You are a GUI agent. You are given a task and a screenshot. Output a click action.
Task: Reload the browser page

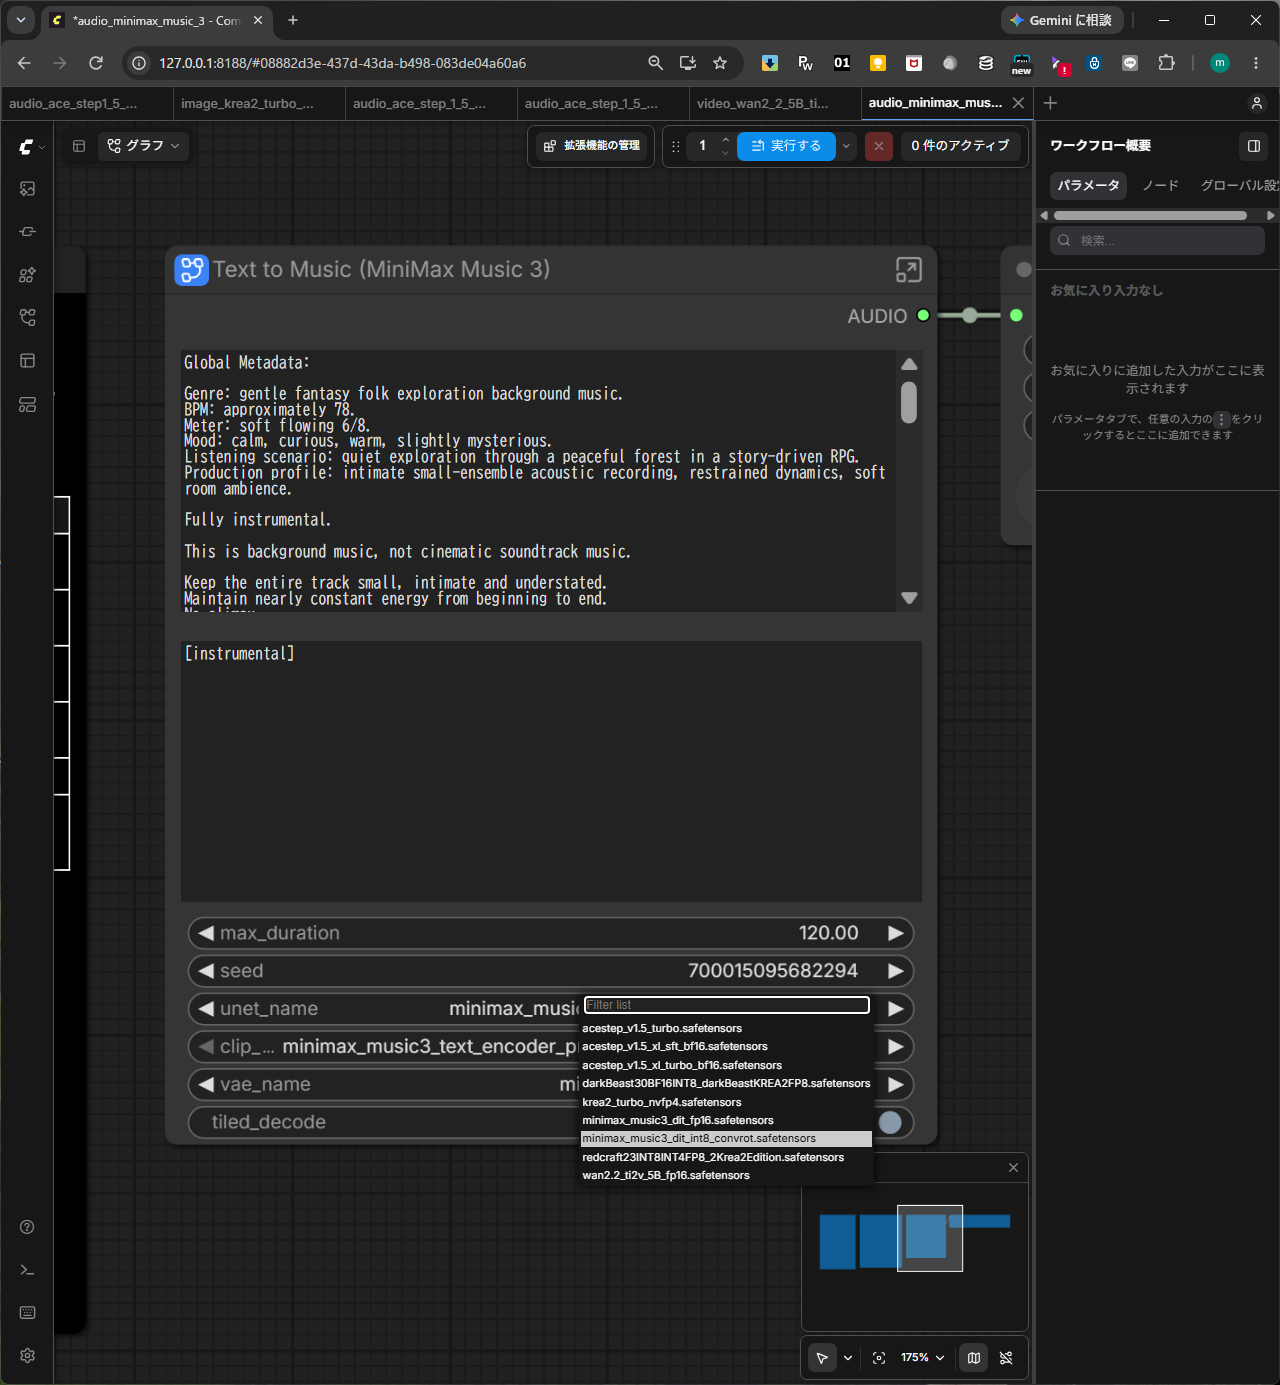click(x=96, y=63)
